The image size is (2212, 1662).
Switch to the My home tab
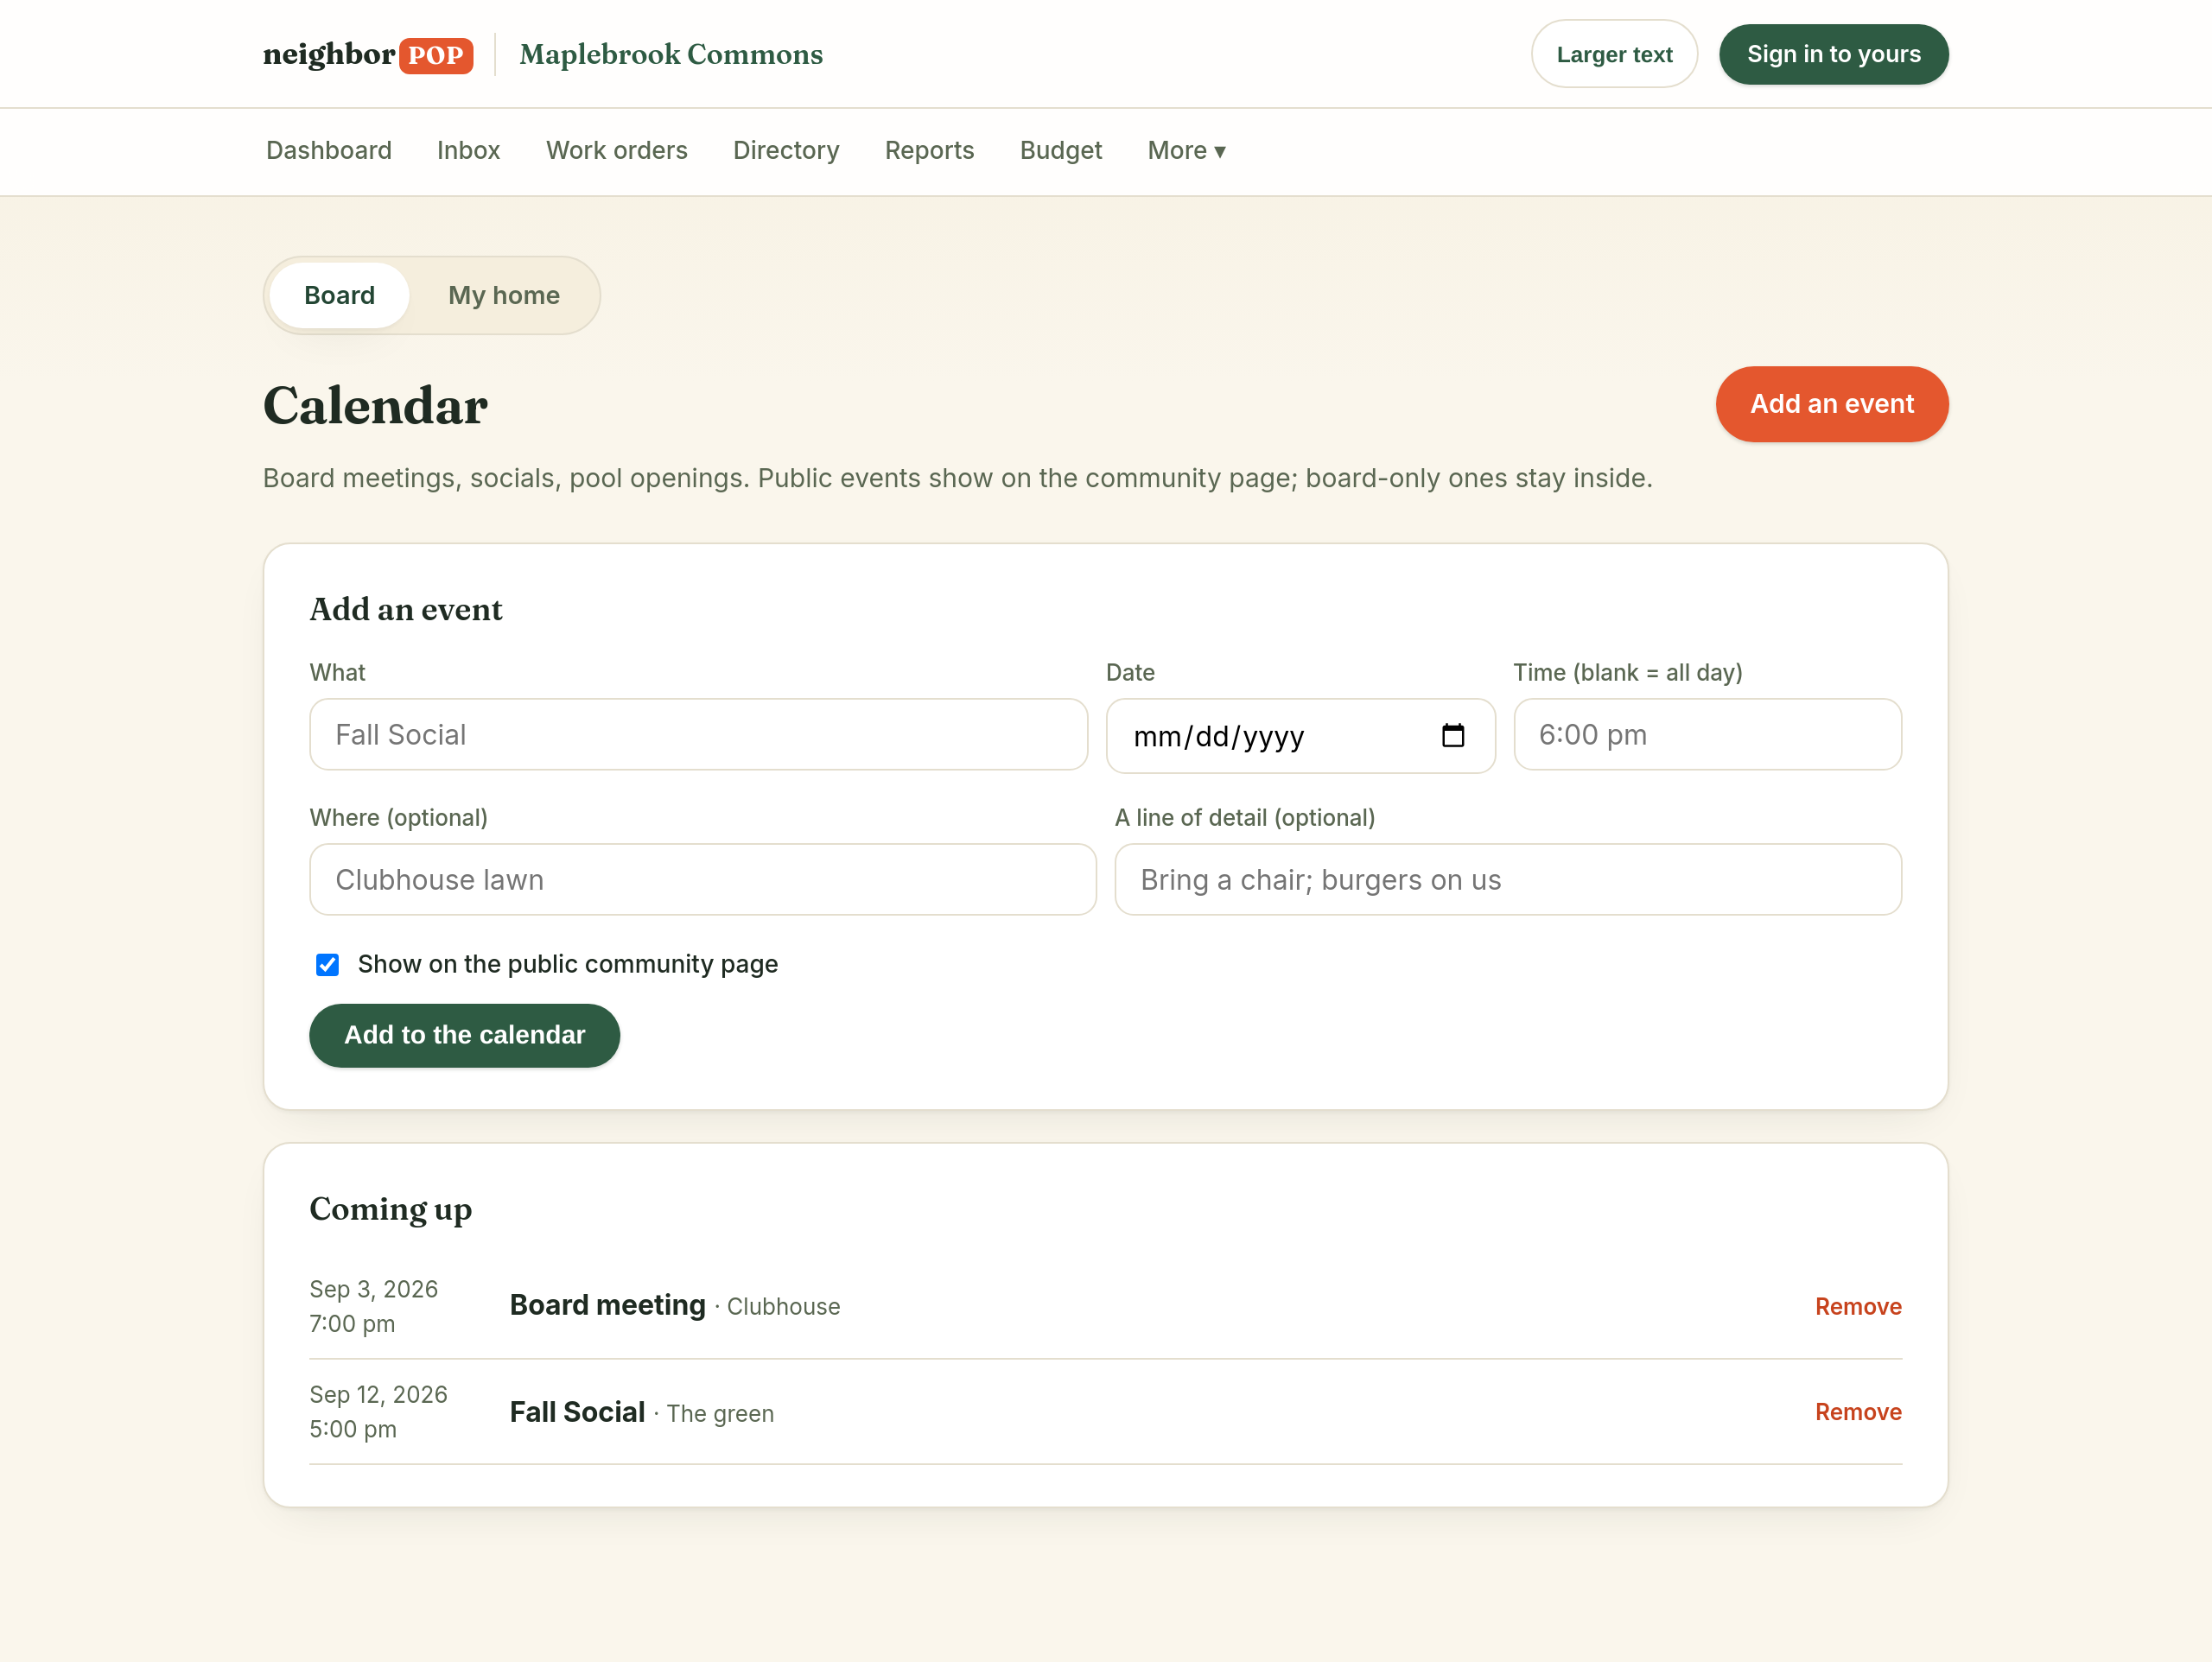(504, 295)
